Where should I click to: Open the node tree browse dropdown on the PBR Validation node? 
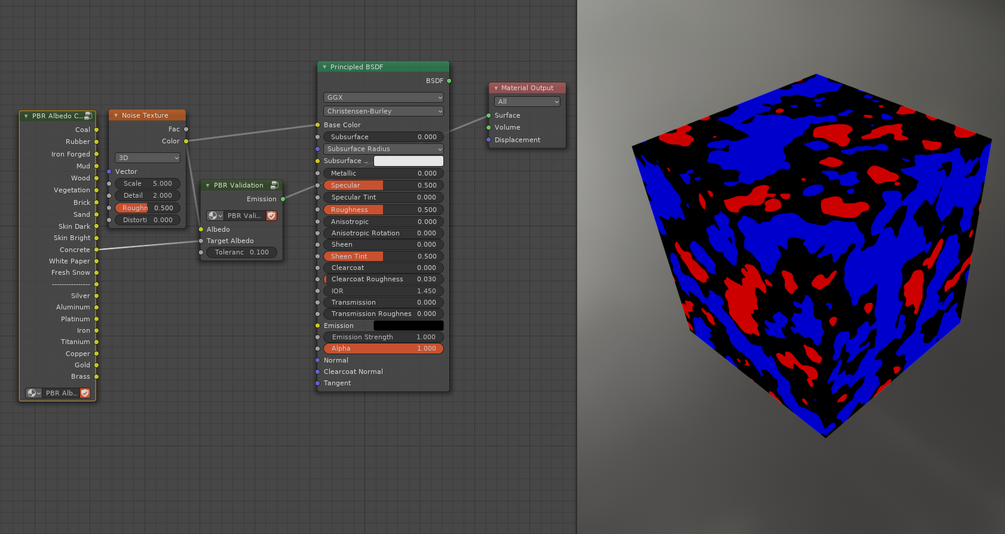tap(215, 216)
